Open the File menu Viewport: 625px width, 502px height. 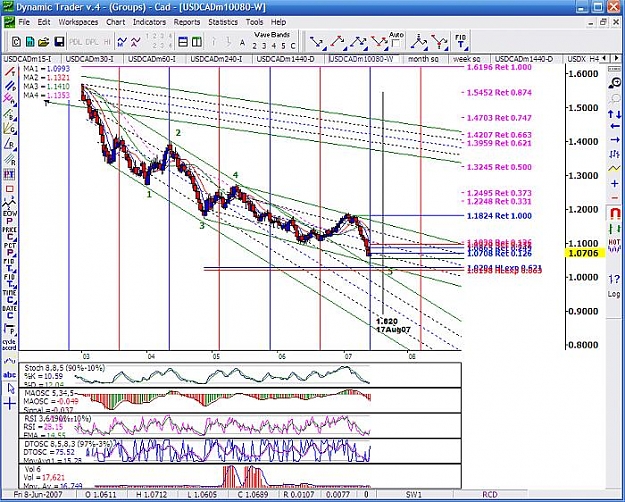click(24, 22)
